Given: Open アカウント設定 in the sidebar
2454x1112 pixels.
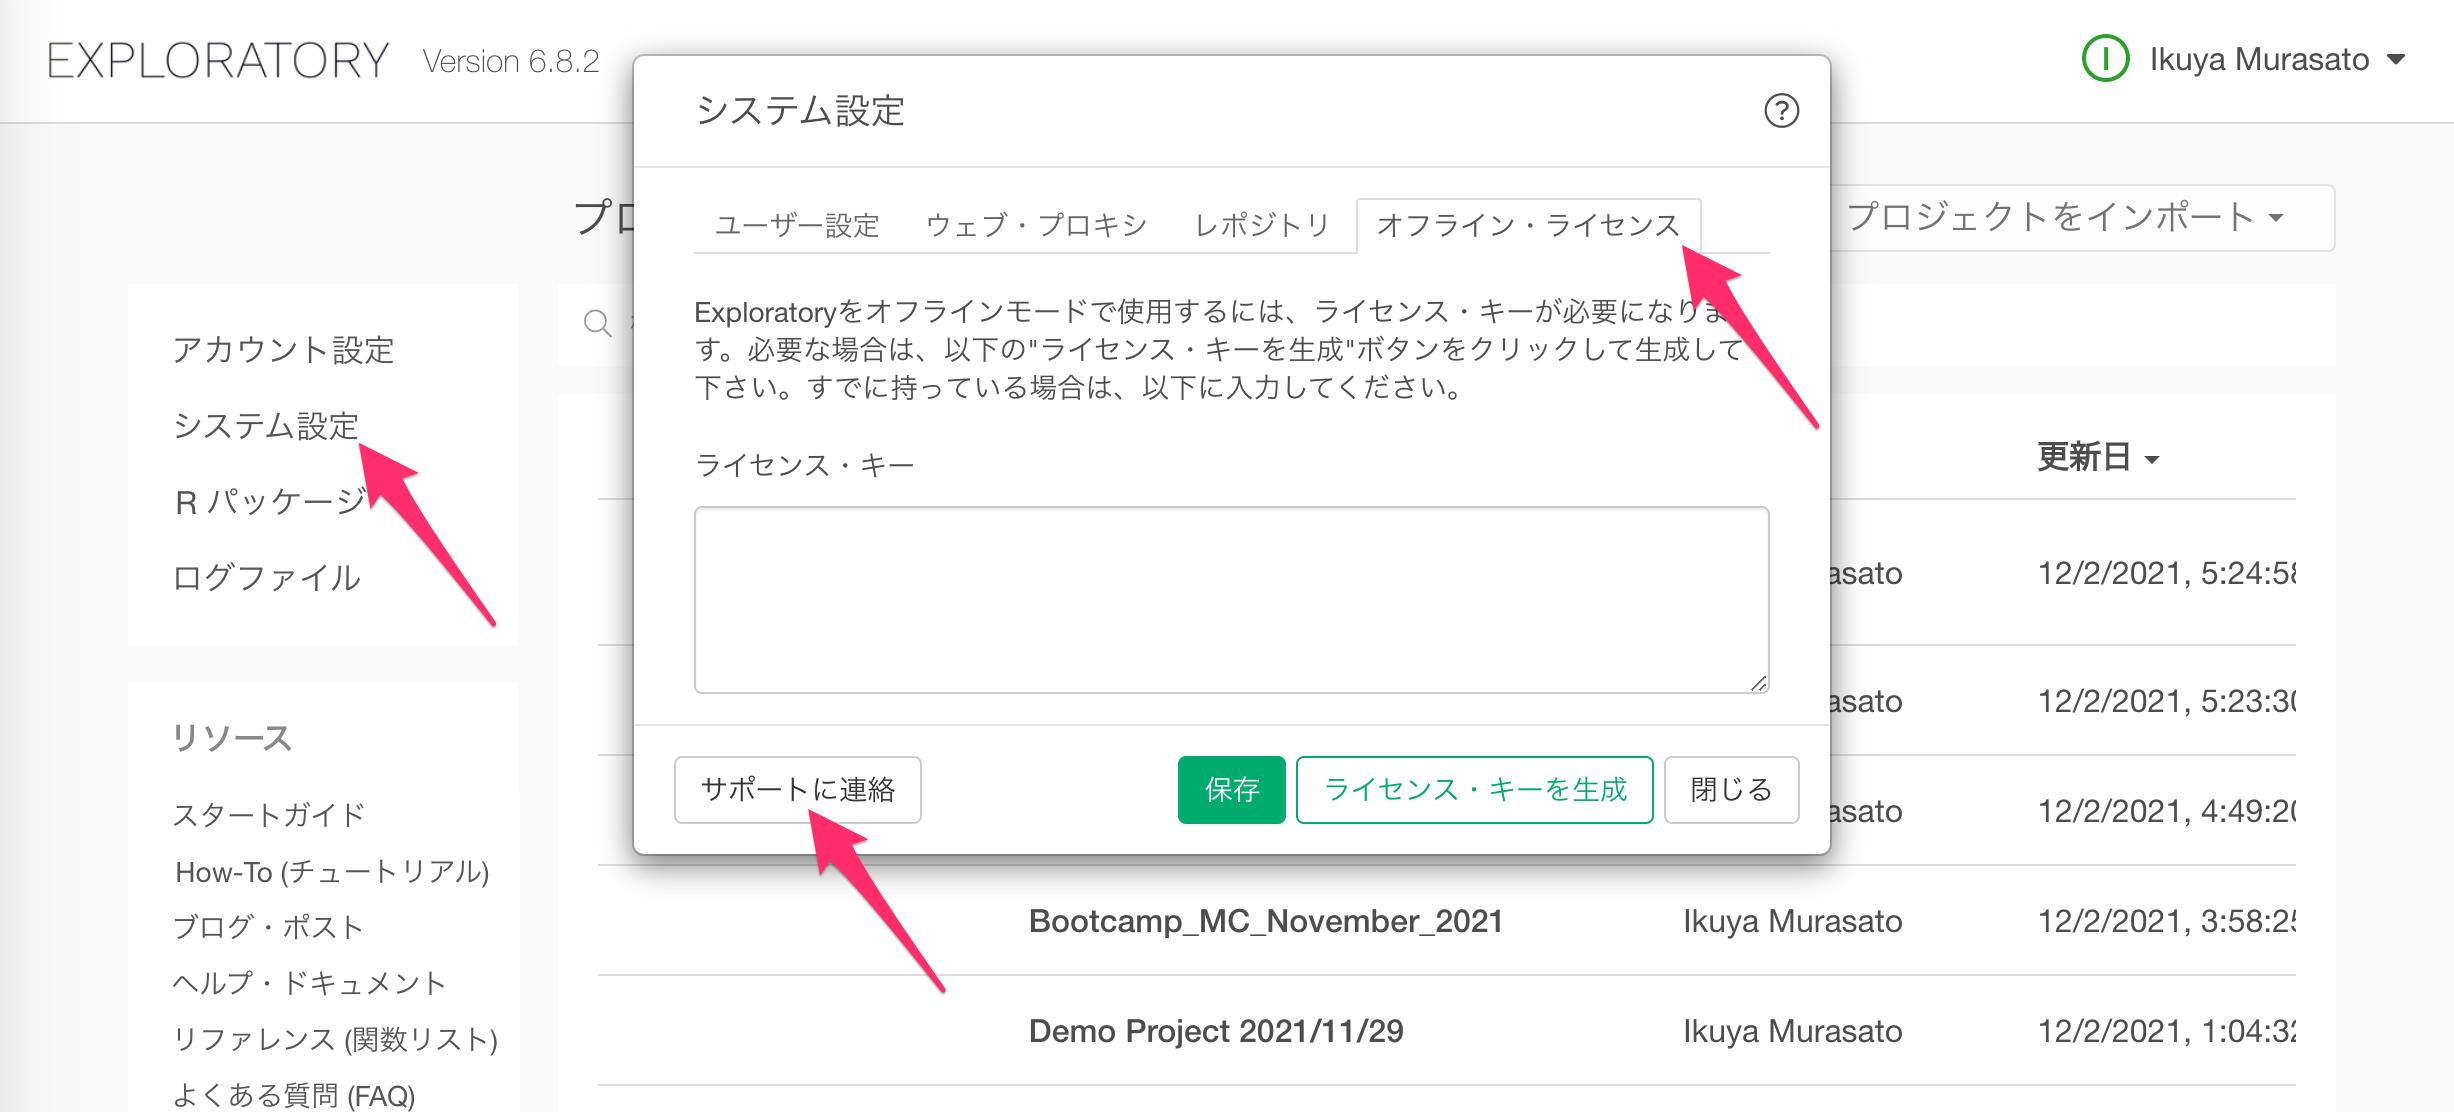Looking at the screenshot, I should 284,350.
